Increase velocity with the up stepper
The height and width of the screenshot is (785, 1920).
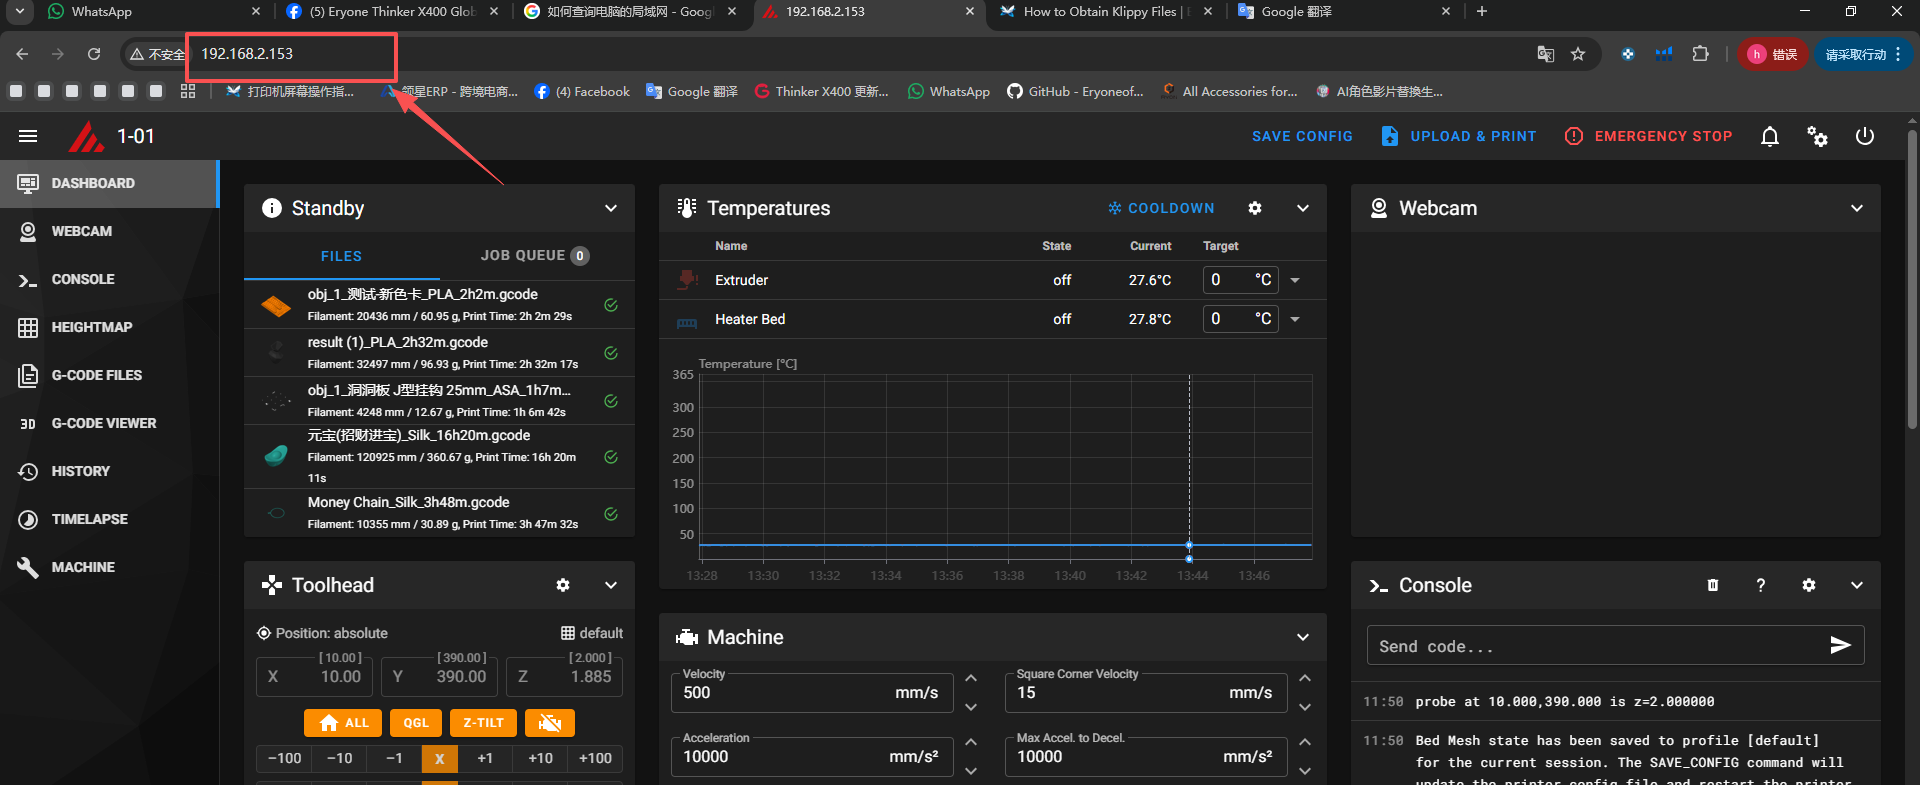970,679
